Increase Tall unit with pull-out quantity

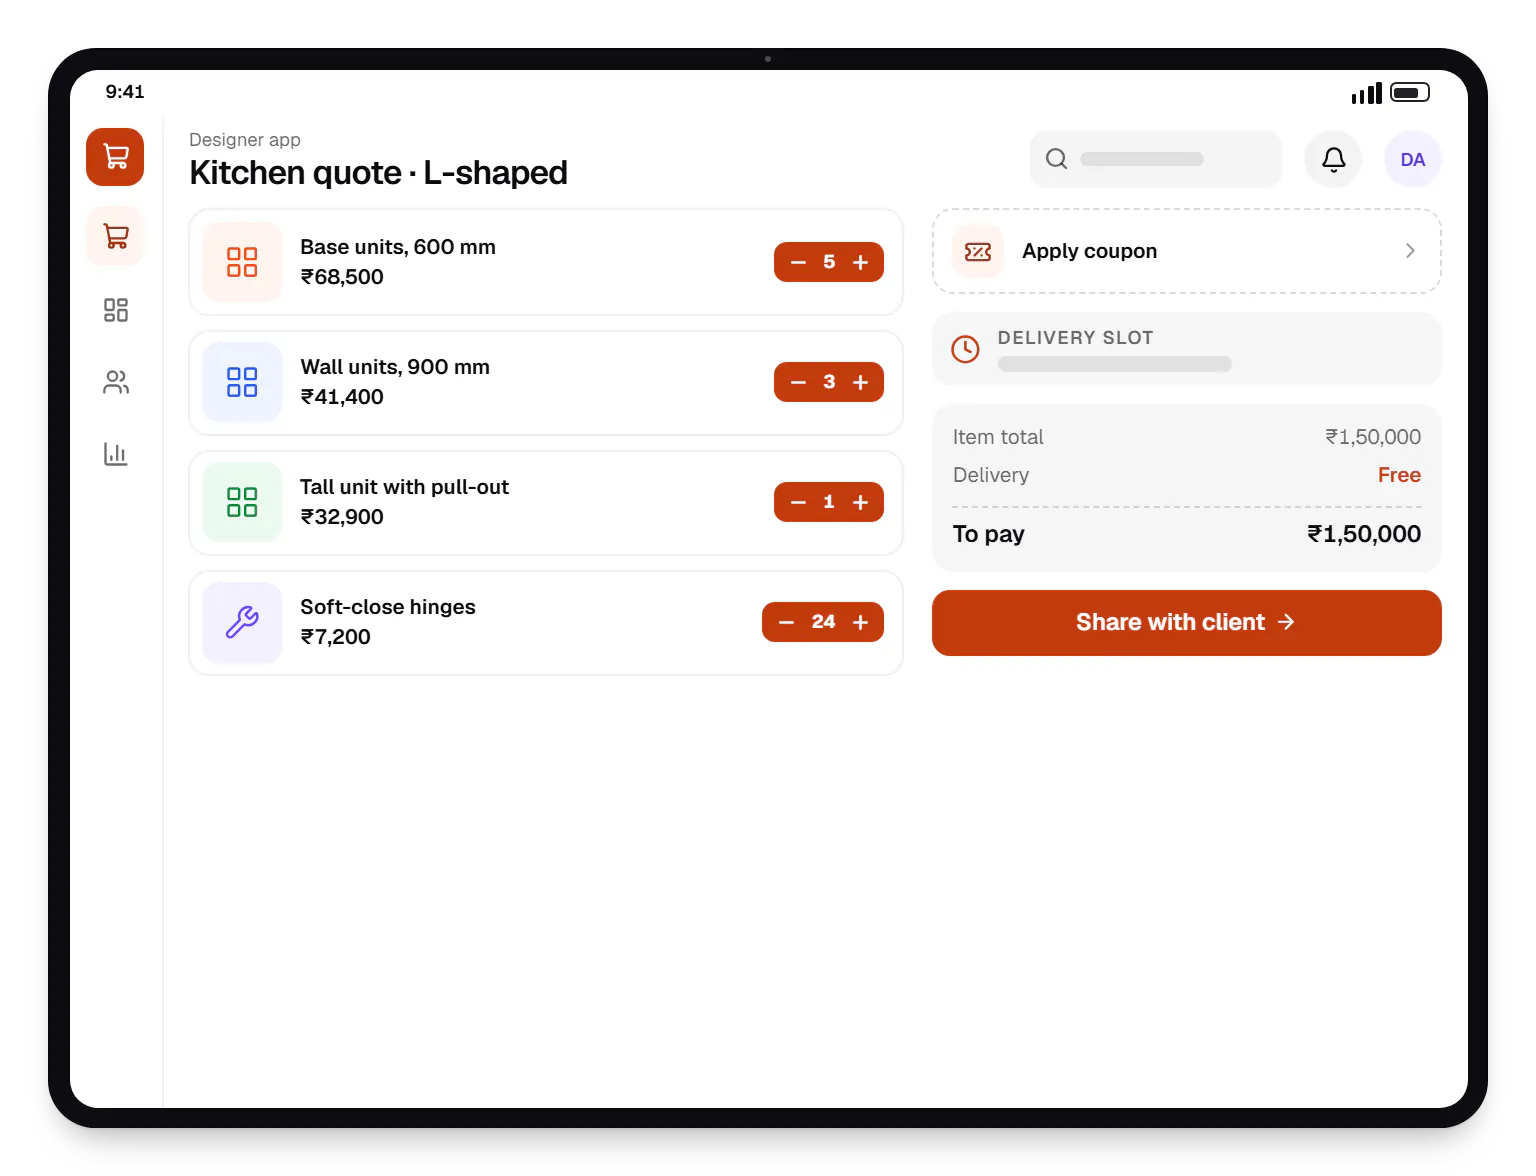860,502
